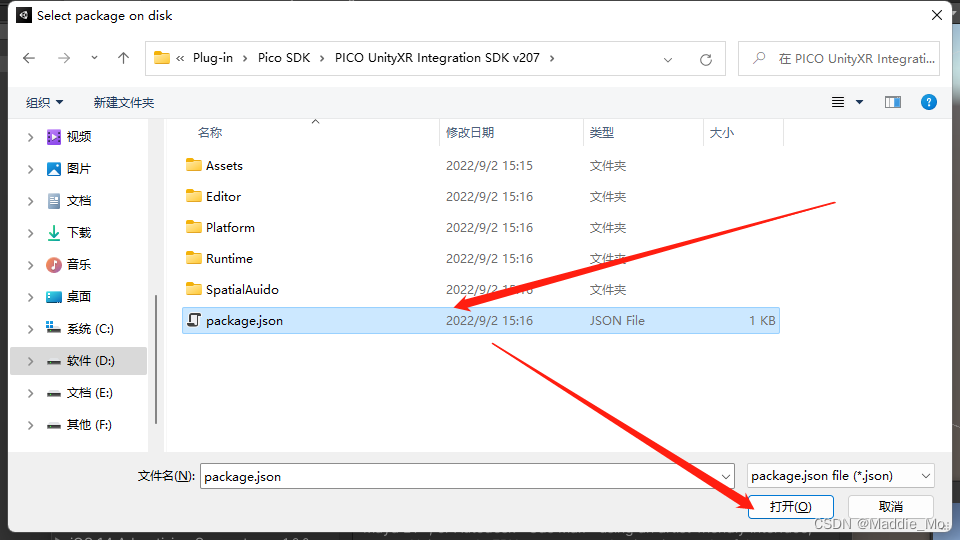Open the view options dropdown arrow
960x540 pixels.
tap(859, 102)
